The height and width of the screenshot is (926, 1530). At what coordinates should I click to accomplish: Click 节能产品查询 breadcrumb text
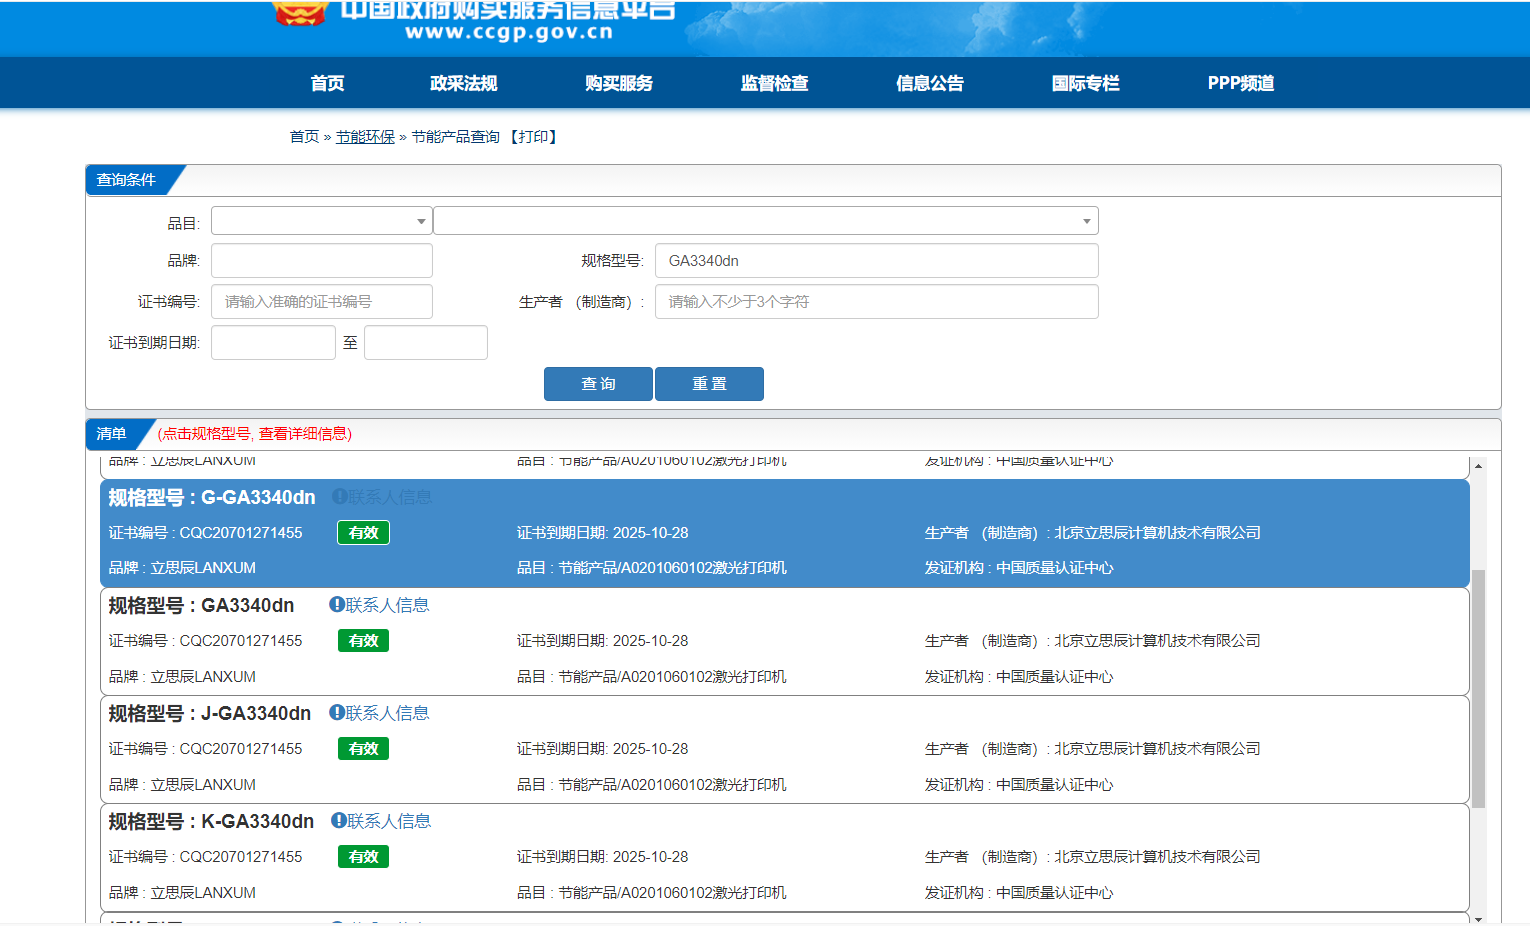click(x=455, y=137)
